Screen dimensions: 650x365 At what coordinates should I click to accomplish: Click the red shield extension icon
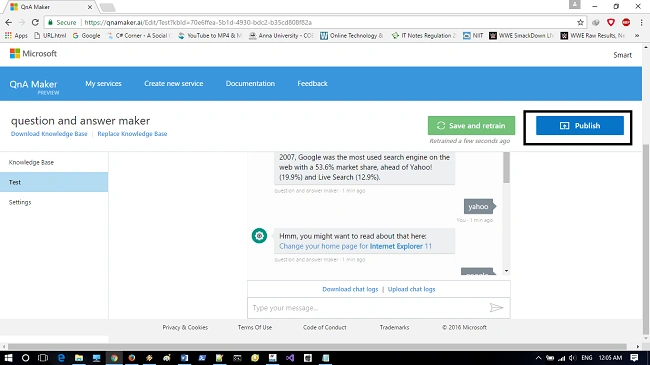(611, 22)
